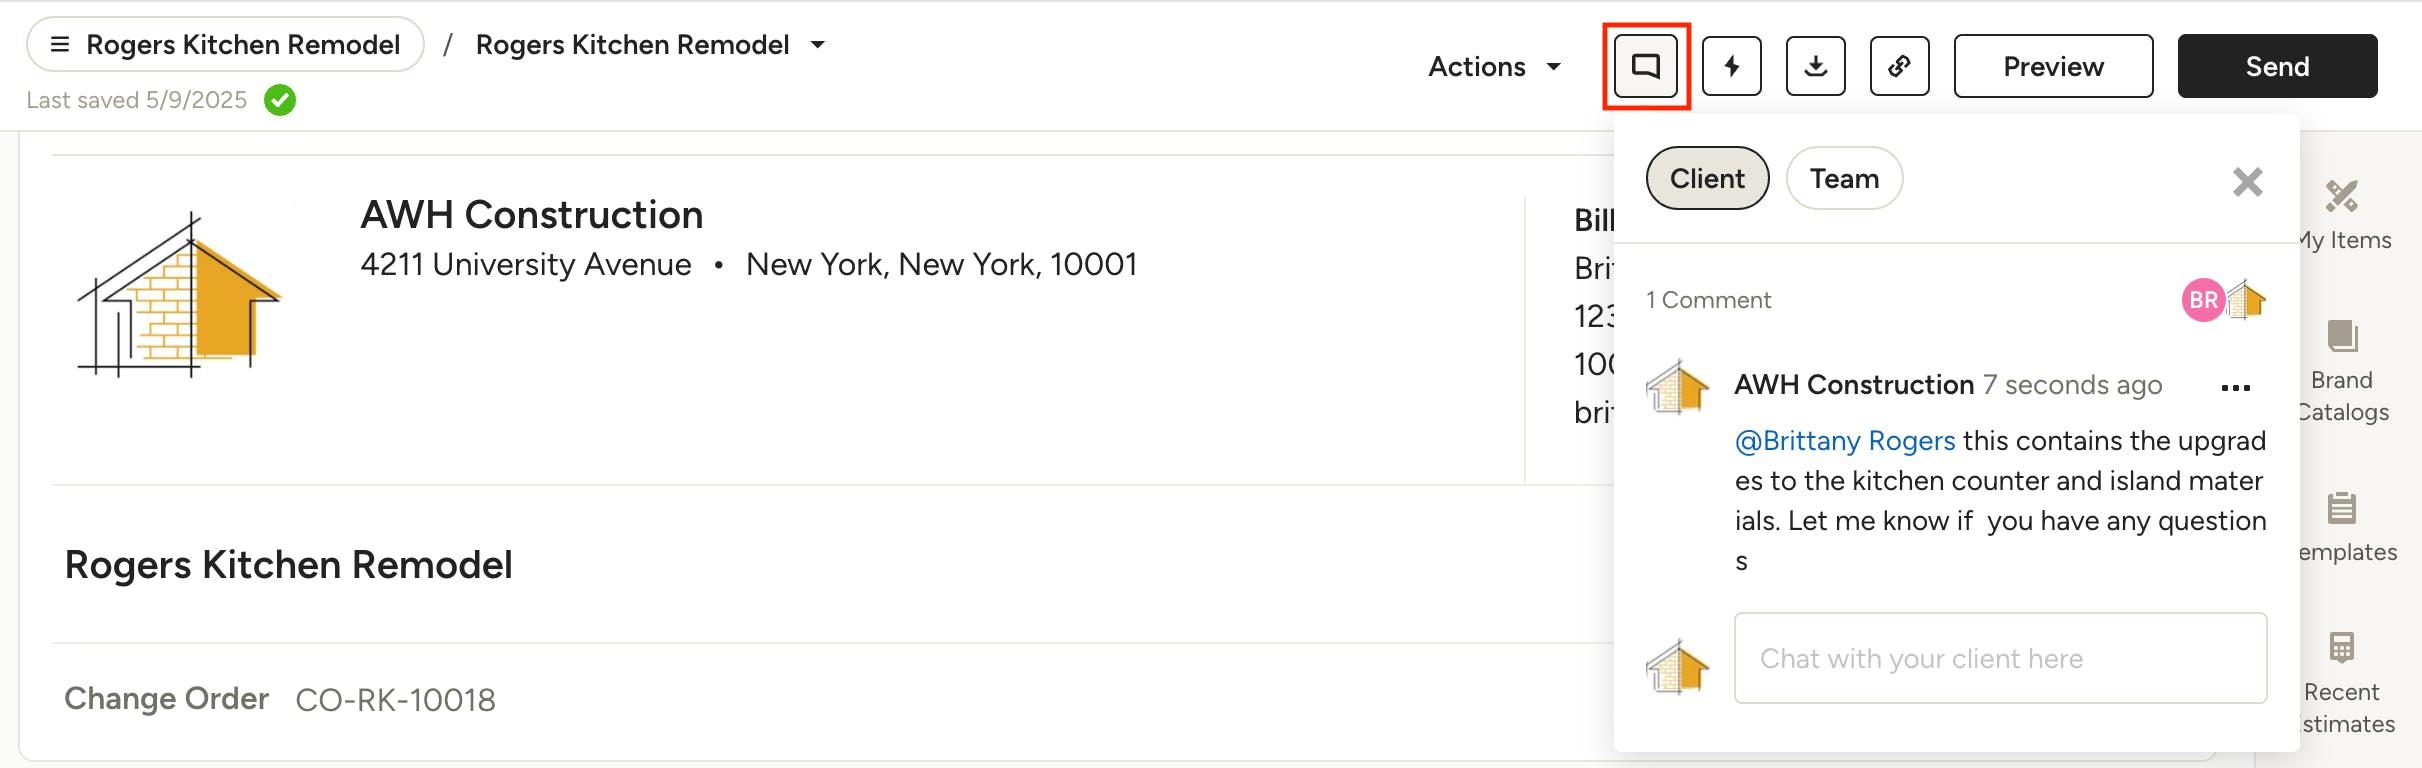This screenshot has height=768, width=2422.
Task: Click the client chat input field
Action: (2000, 658)
